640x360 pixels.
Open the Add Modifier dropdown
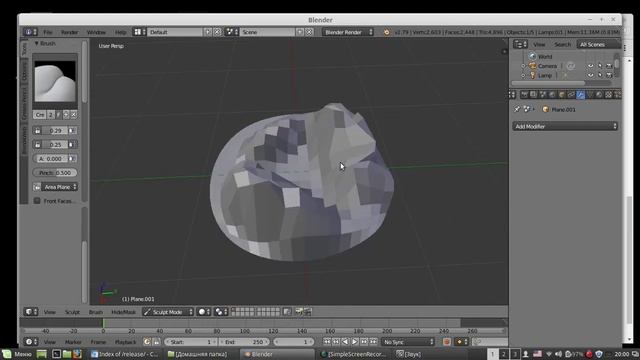coord(565,126)
